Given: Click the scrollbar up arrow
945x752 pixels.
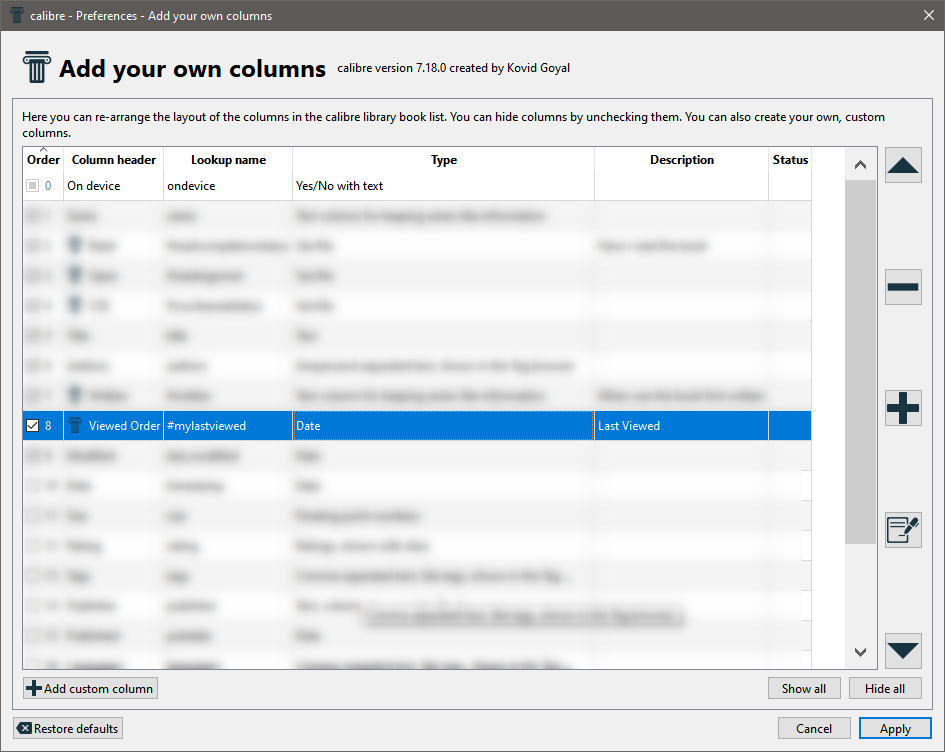Looking at the screenshot, I should point(861,164).
